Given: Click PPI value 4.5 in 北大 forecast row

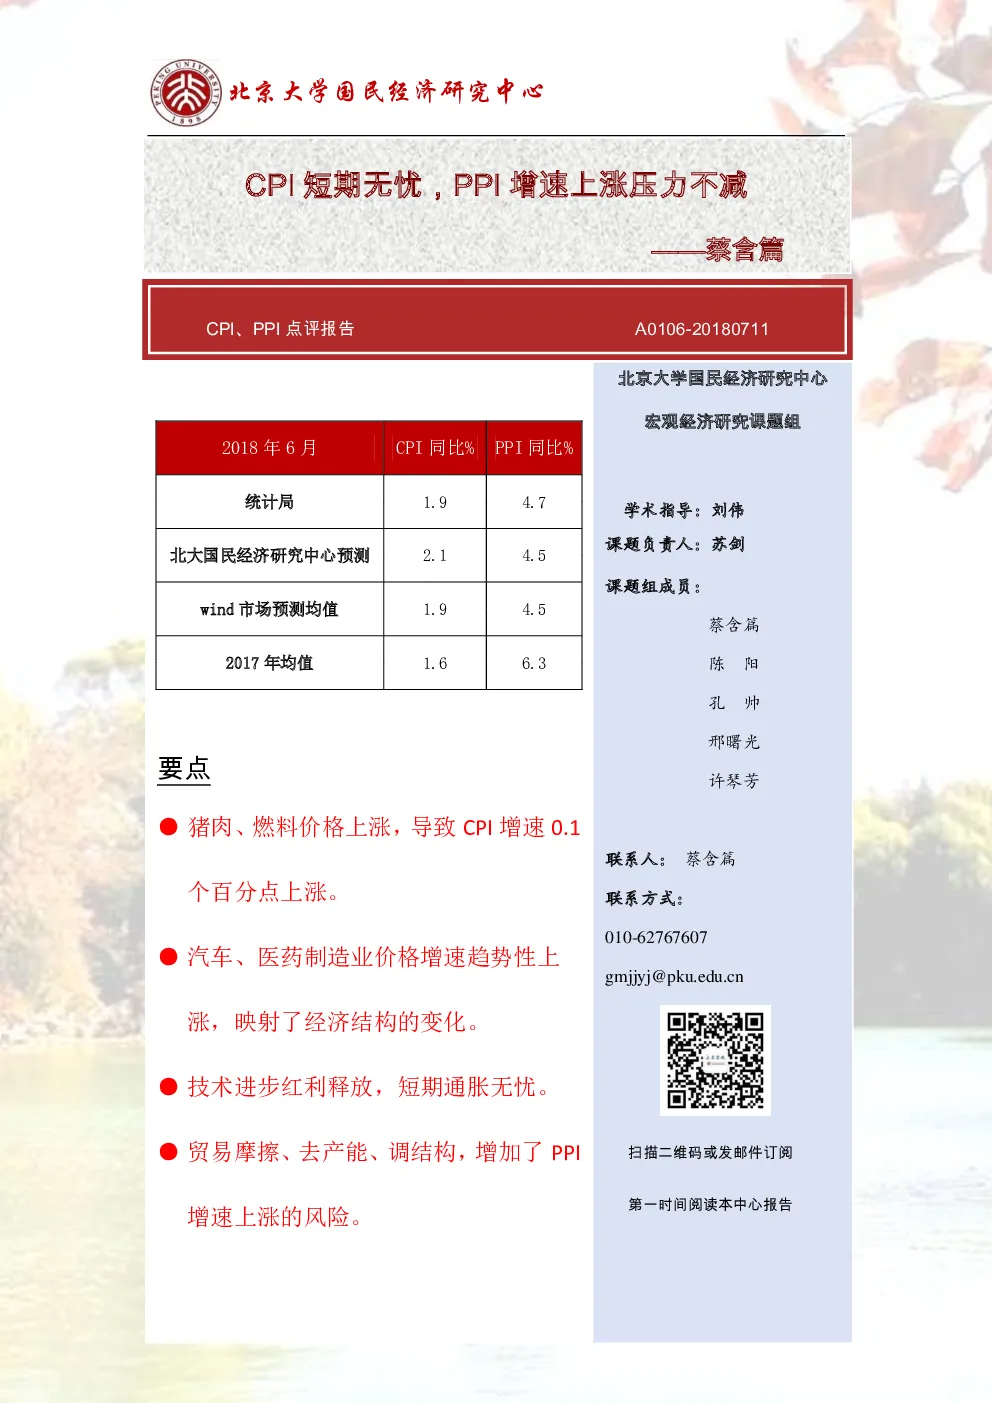Looking at the screenshot, I should coord(534,556).
